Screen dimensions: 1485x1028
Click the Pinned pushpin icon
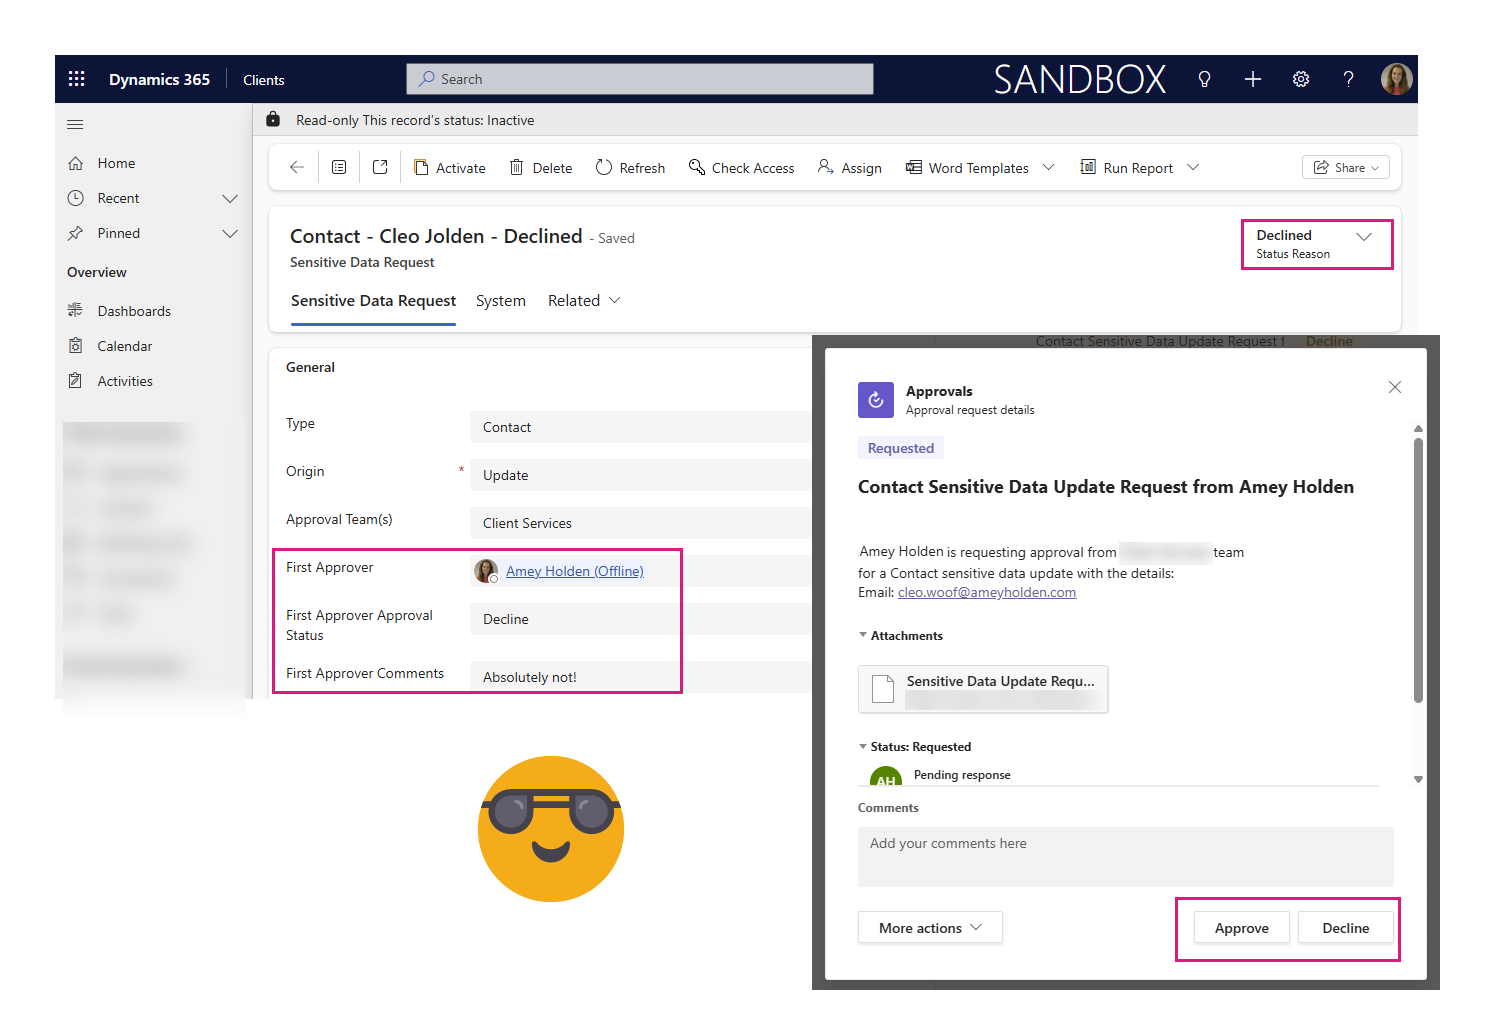(x=76, y=233)
